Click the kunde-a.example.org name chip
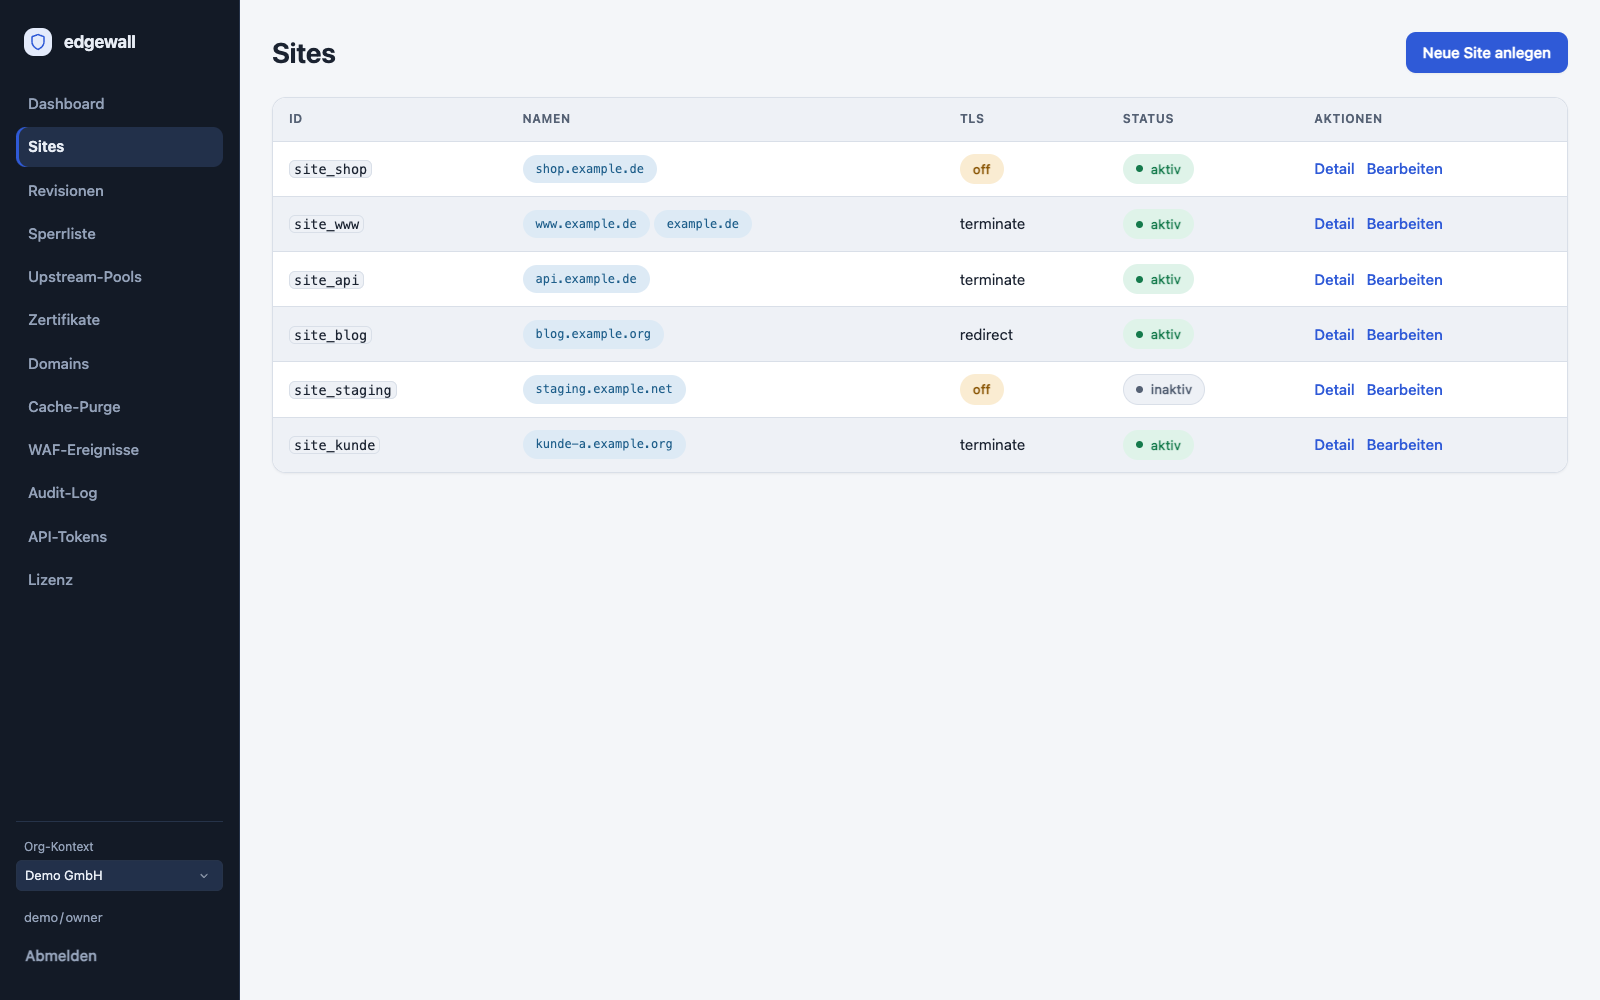This screenshot has height=1000, width=1600. pyautogui.click(x=604, y=444)
